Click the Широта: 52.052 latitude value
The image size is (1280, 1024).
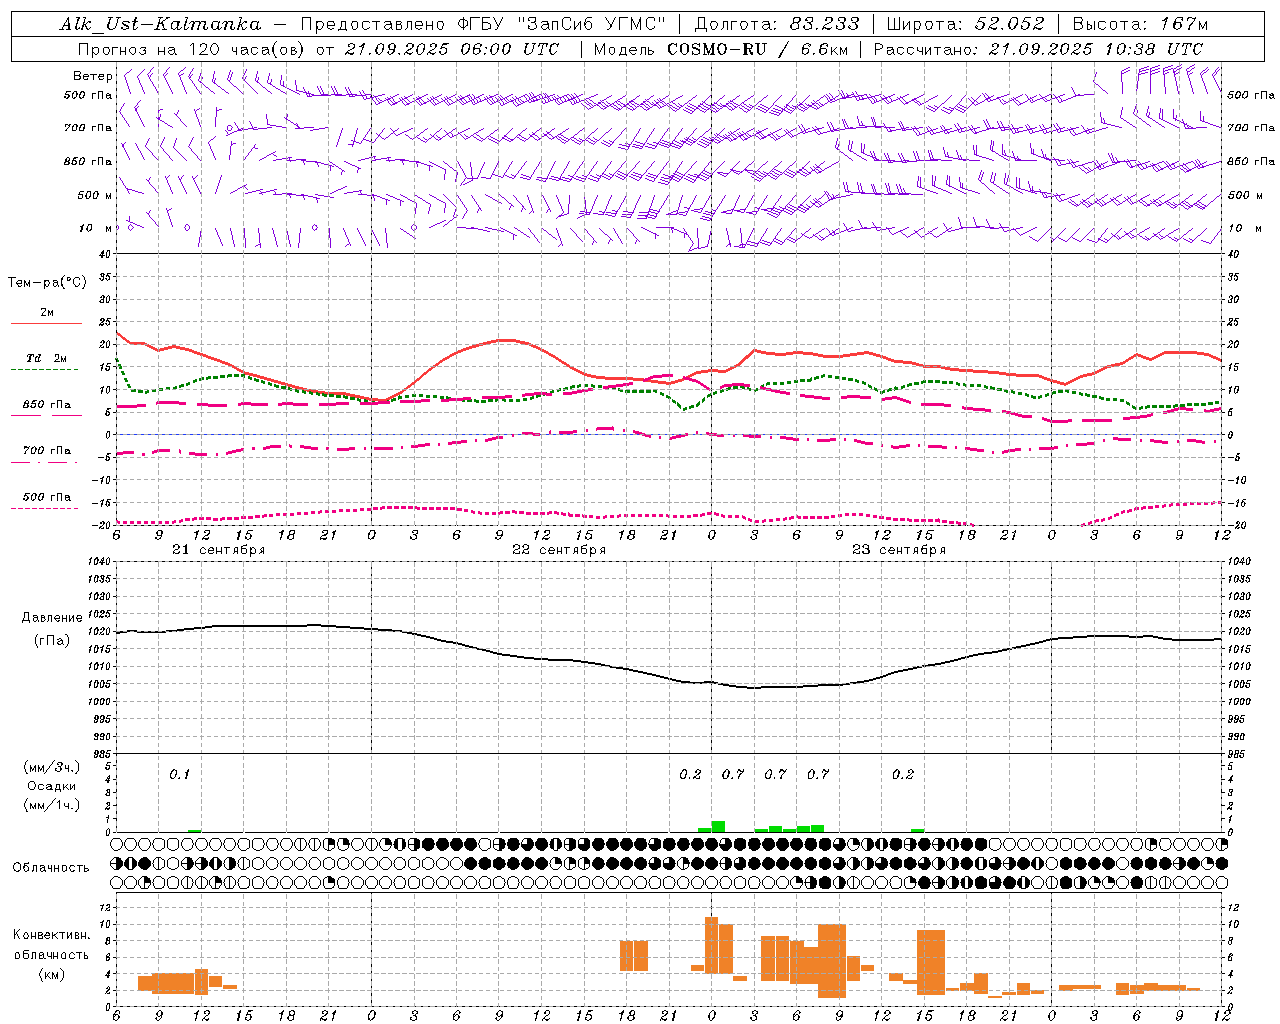pyautogui.click(x=966, y=24)
